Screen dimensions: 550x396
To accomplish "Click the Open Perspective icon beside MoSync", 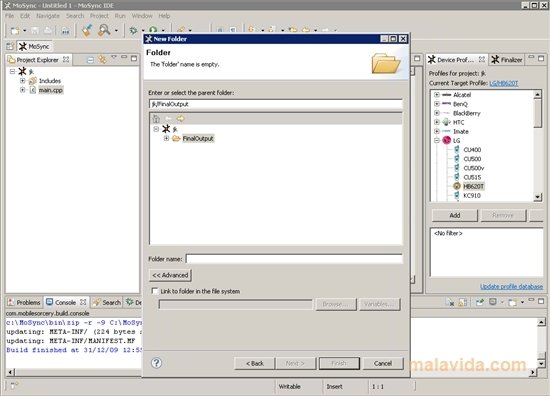I will pos(10,46).
